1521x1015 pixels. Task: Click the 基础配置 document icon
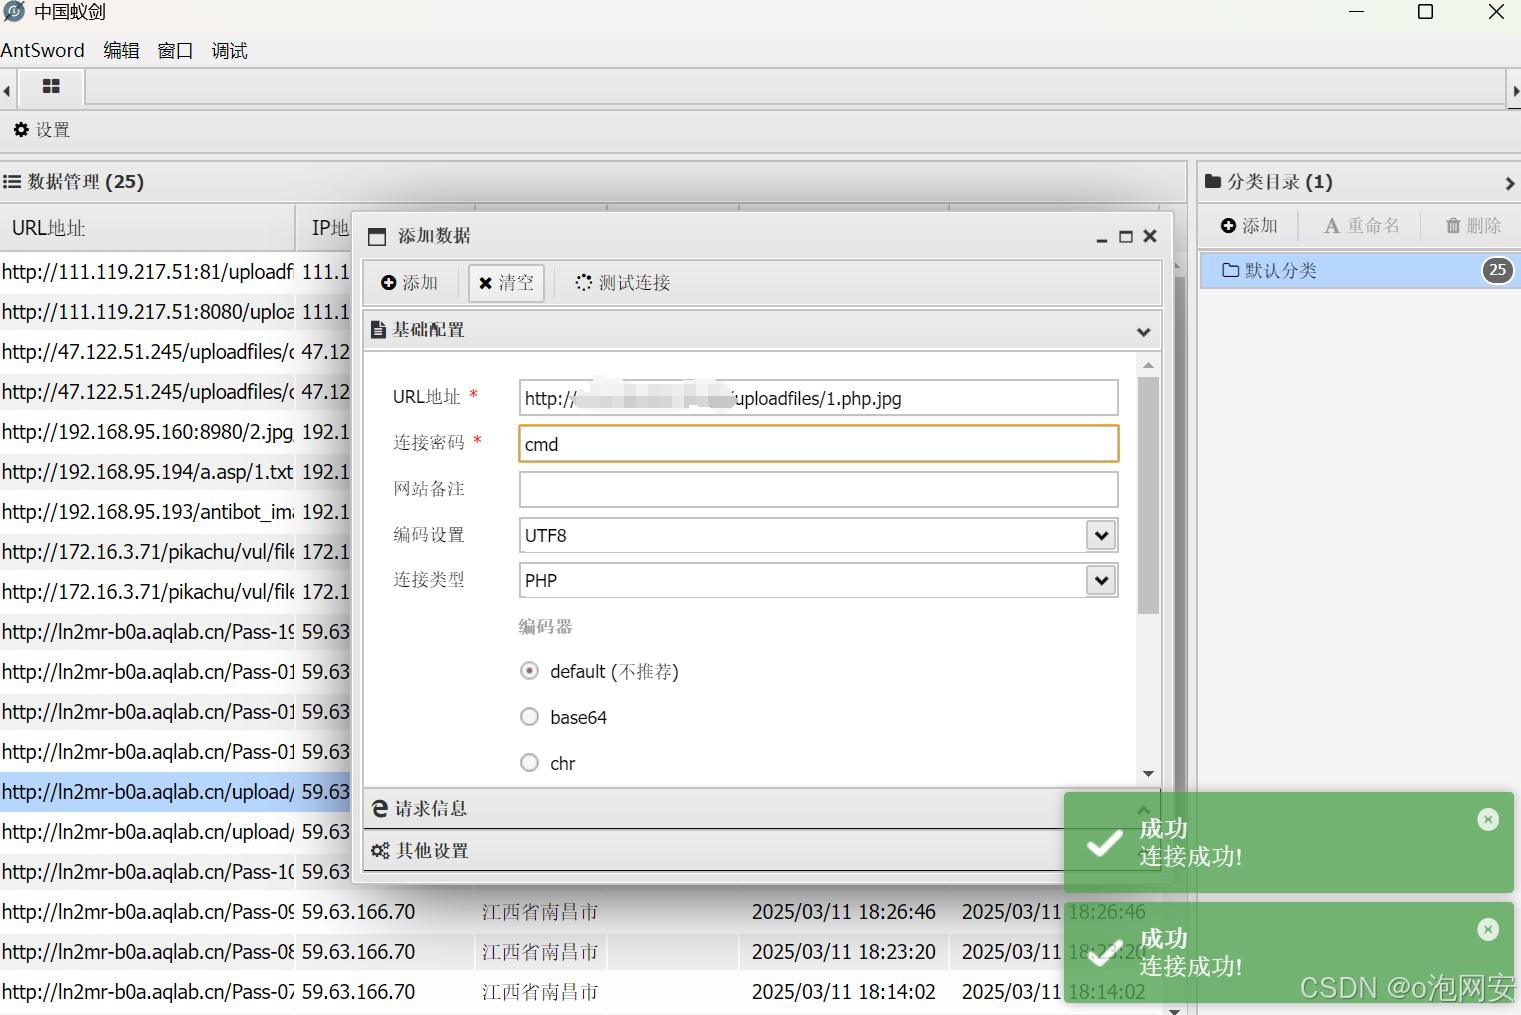378,330
